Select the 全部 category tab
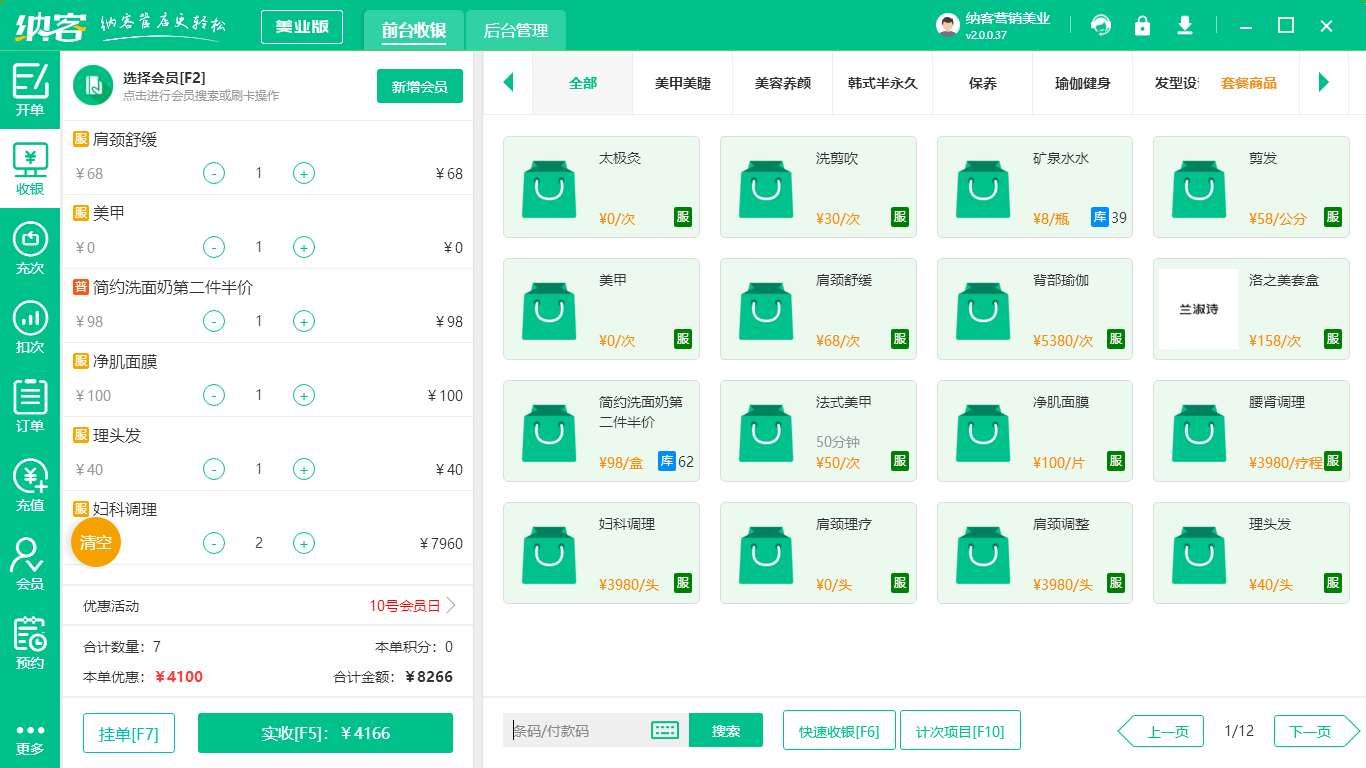Screen dimensions: 1366x768 click(583, 83)
